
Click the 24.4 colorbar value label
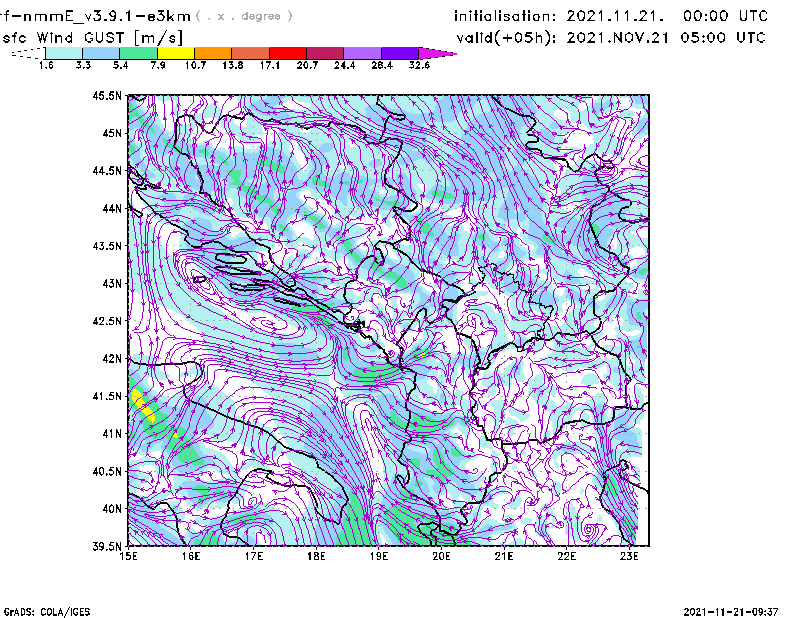[x=344, y=65]
